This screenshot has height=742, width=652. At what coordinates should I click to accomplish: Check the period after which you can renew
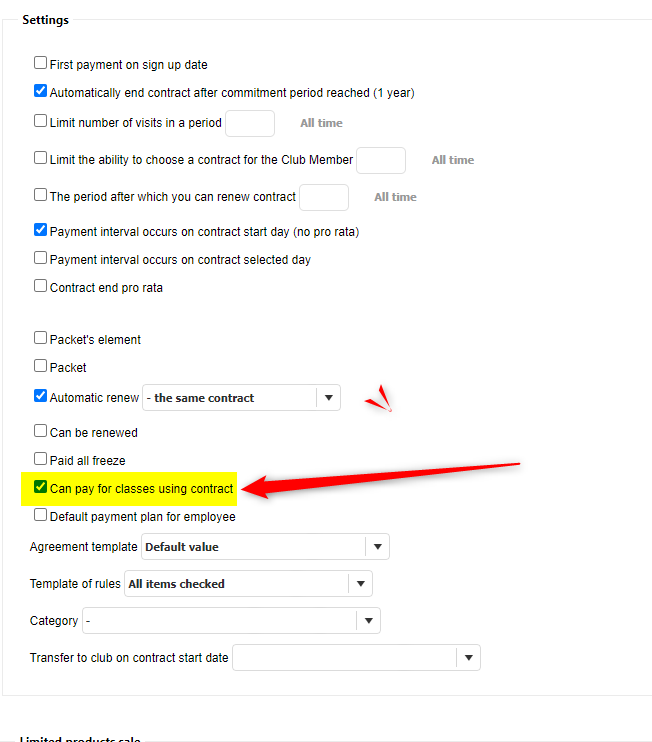[41, 195]
